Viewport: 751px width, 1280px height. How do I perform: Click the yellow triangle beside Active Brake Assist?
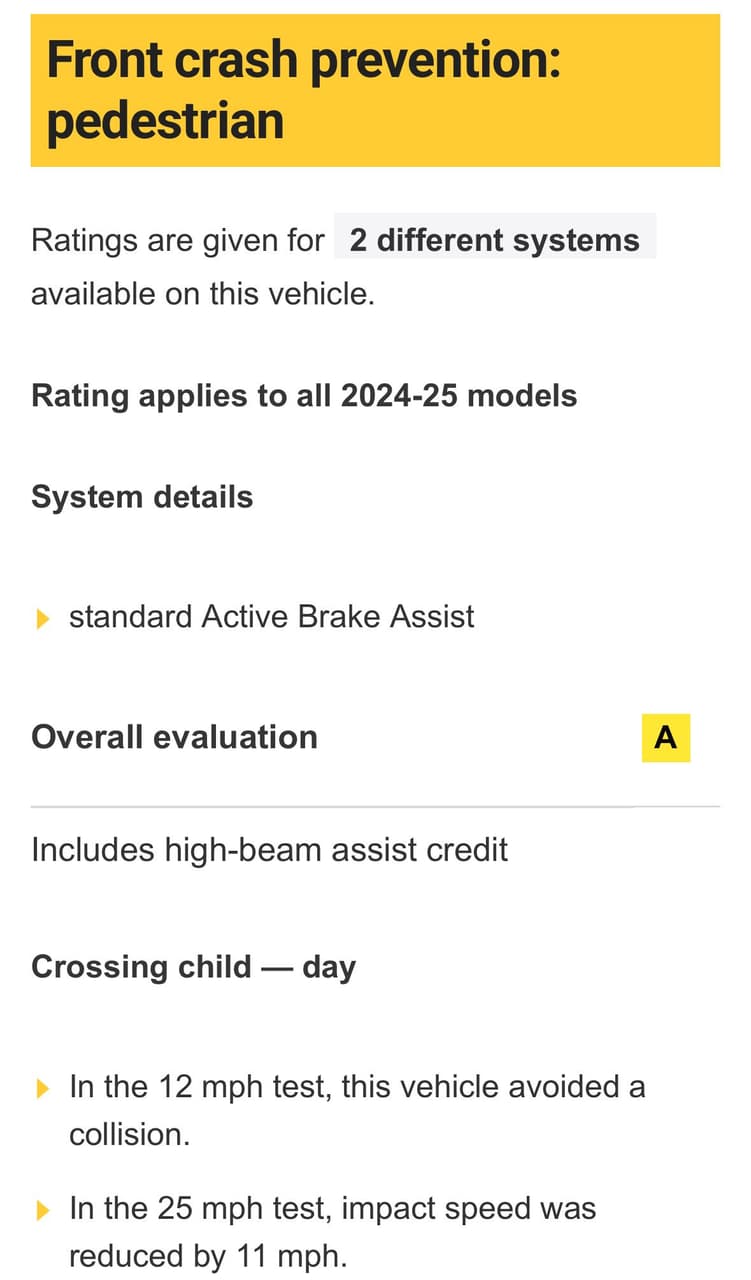point(42,619)
